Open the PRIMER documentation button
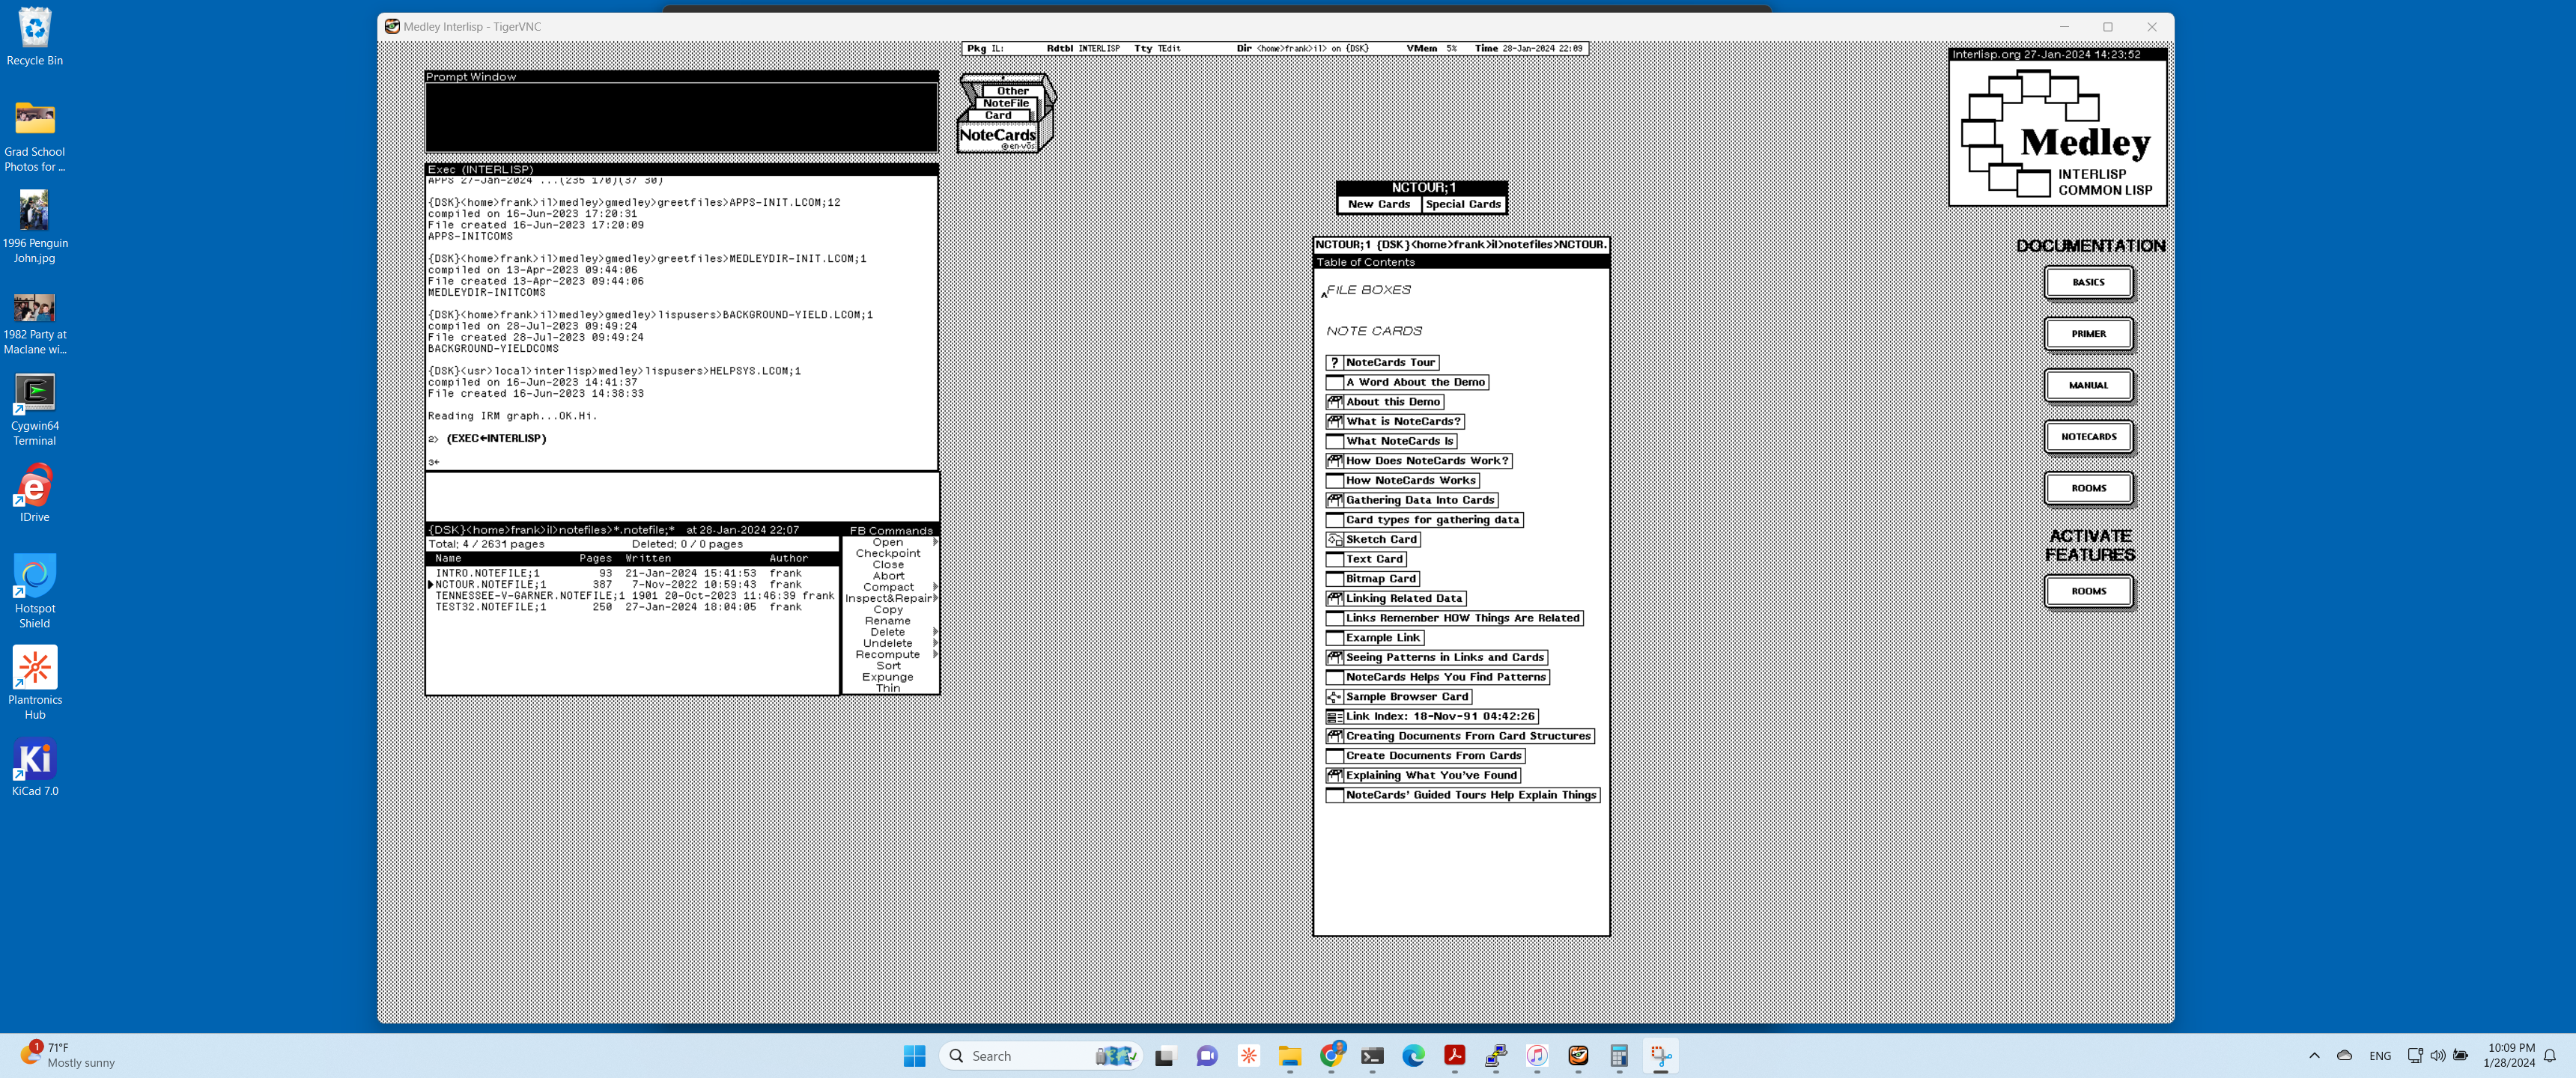This screenshot has width=2576, height=1078. click(x=2088, y=334)
